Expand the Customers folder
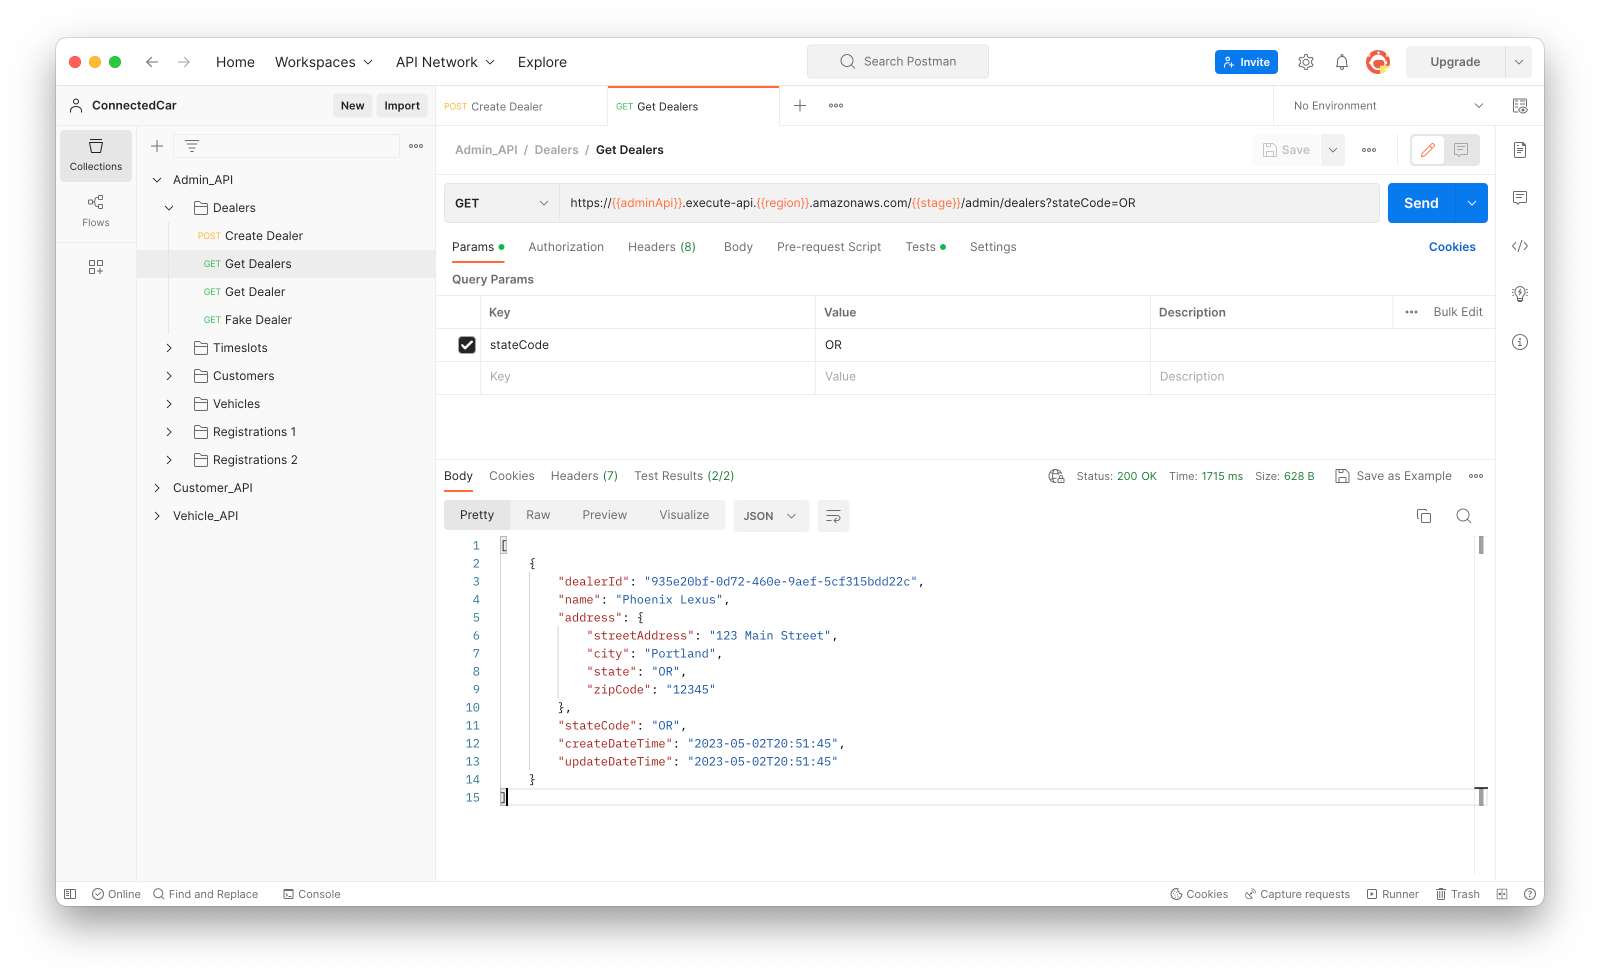The height and width of the screenshot is (980, 1600). pyautogui.click(x=169, y=376)
